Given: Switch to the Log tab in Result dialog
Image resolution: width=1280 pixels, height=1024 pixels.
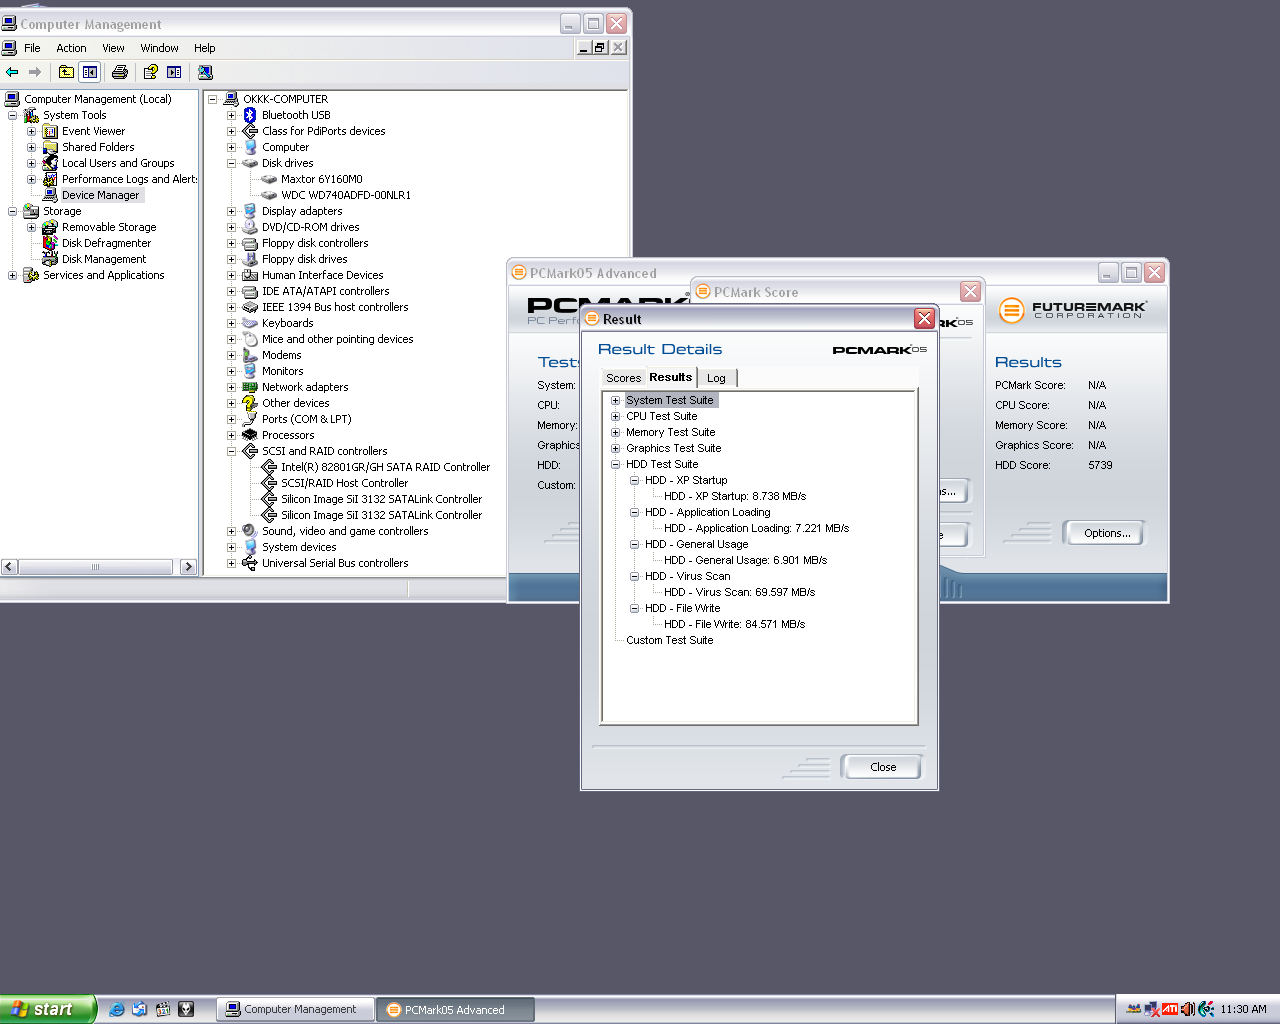Looking at the screenshot, I should click(716, 378).
